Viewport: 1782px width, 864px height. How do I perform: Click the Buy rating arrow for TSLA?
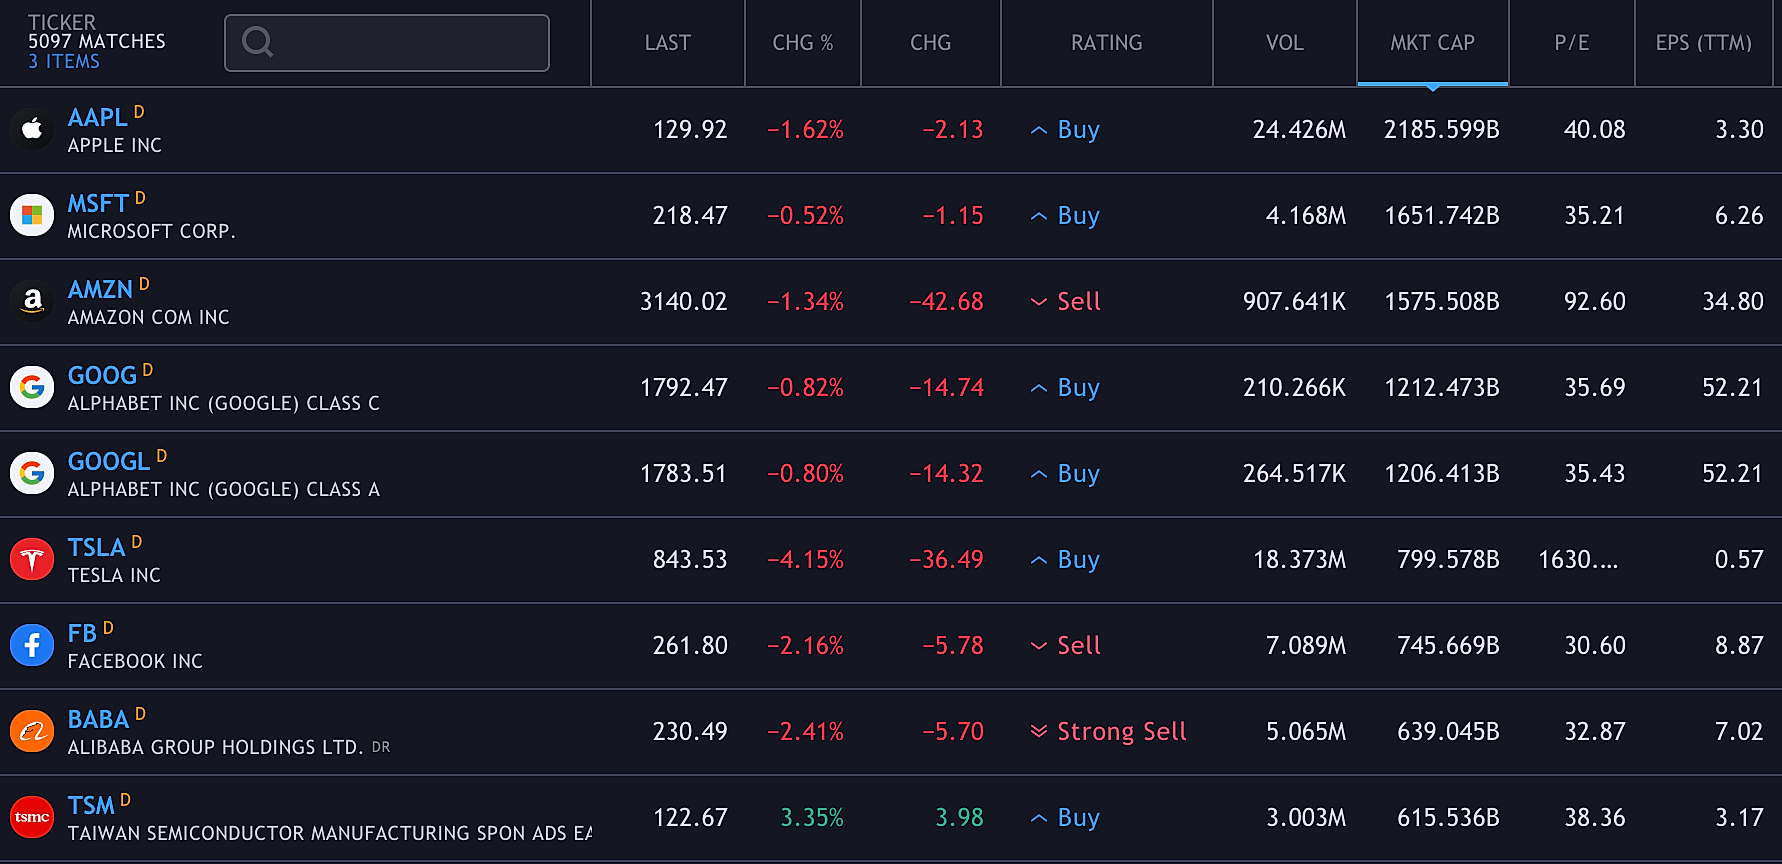(x=1039, y=560)
